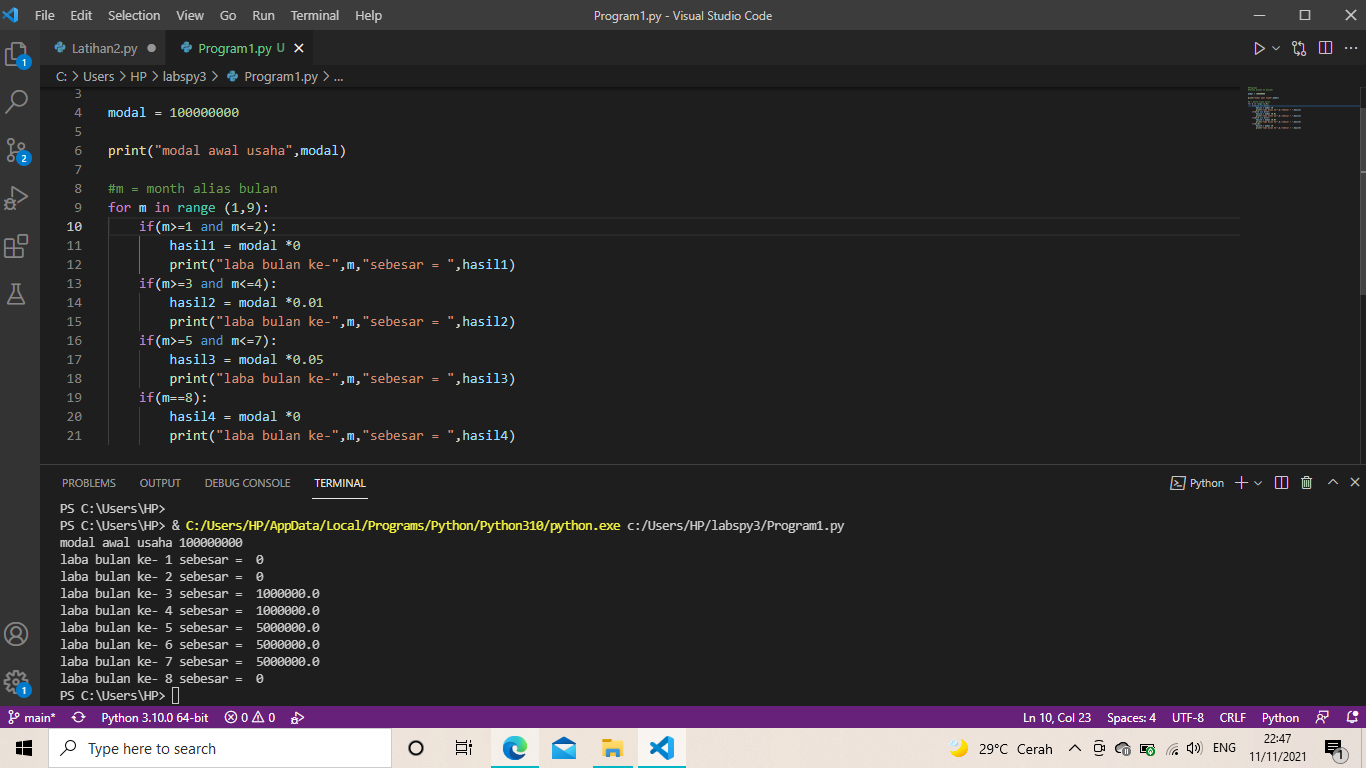Open the Run and Debug view
The image size is (1366, 768).
point(17,198)
